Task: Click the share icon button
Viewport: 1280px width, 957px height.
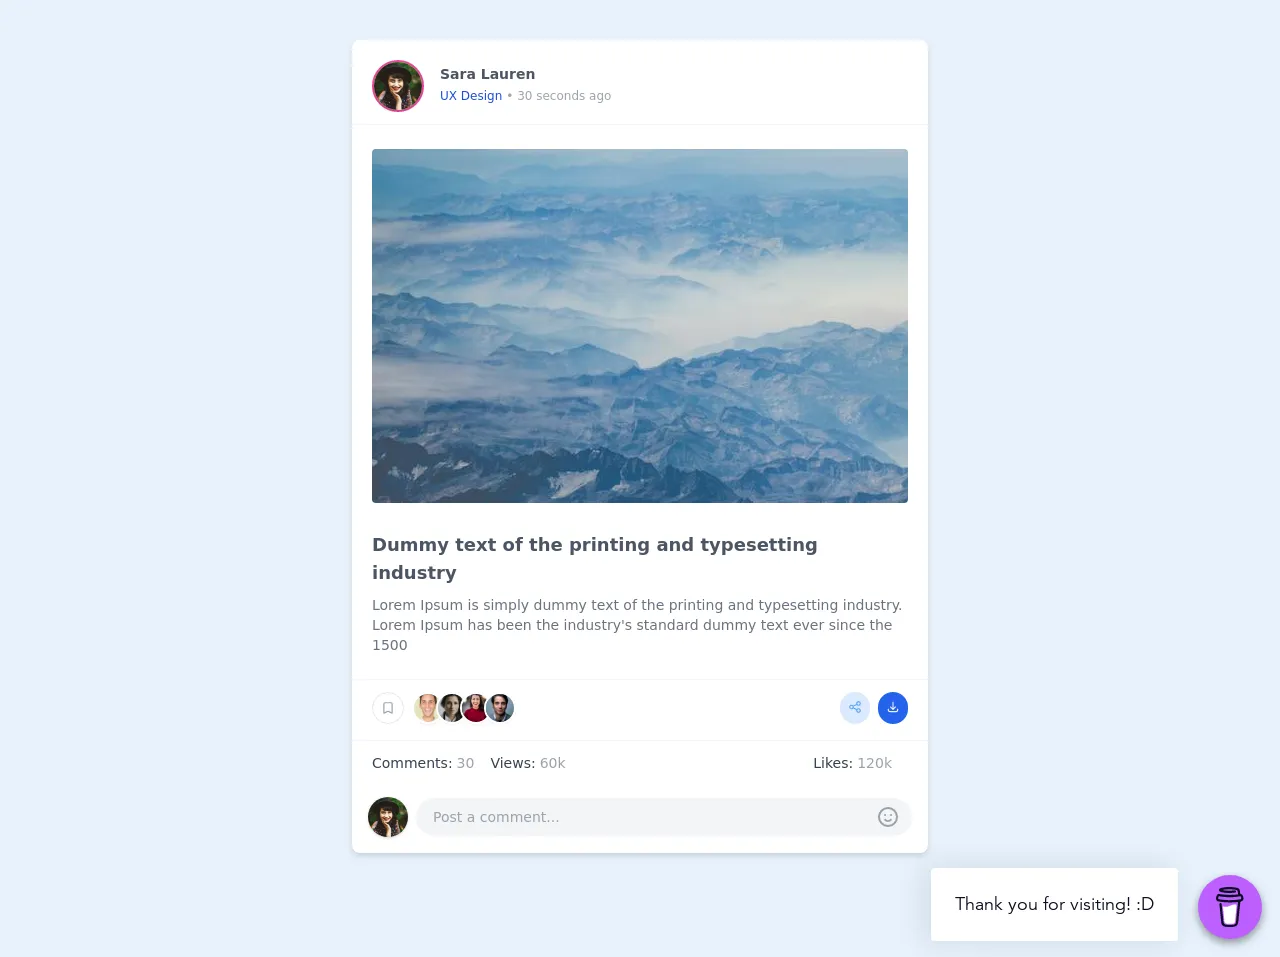Action: click(855, 708)
